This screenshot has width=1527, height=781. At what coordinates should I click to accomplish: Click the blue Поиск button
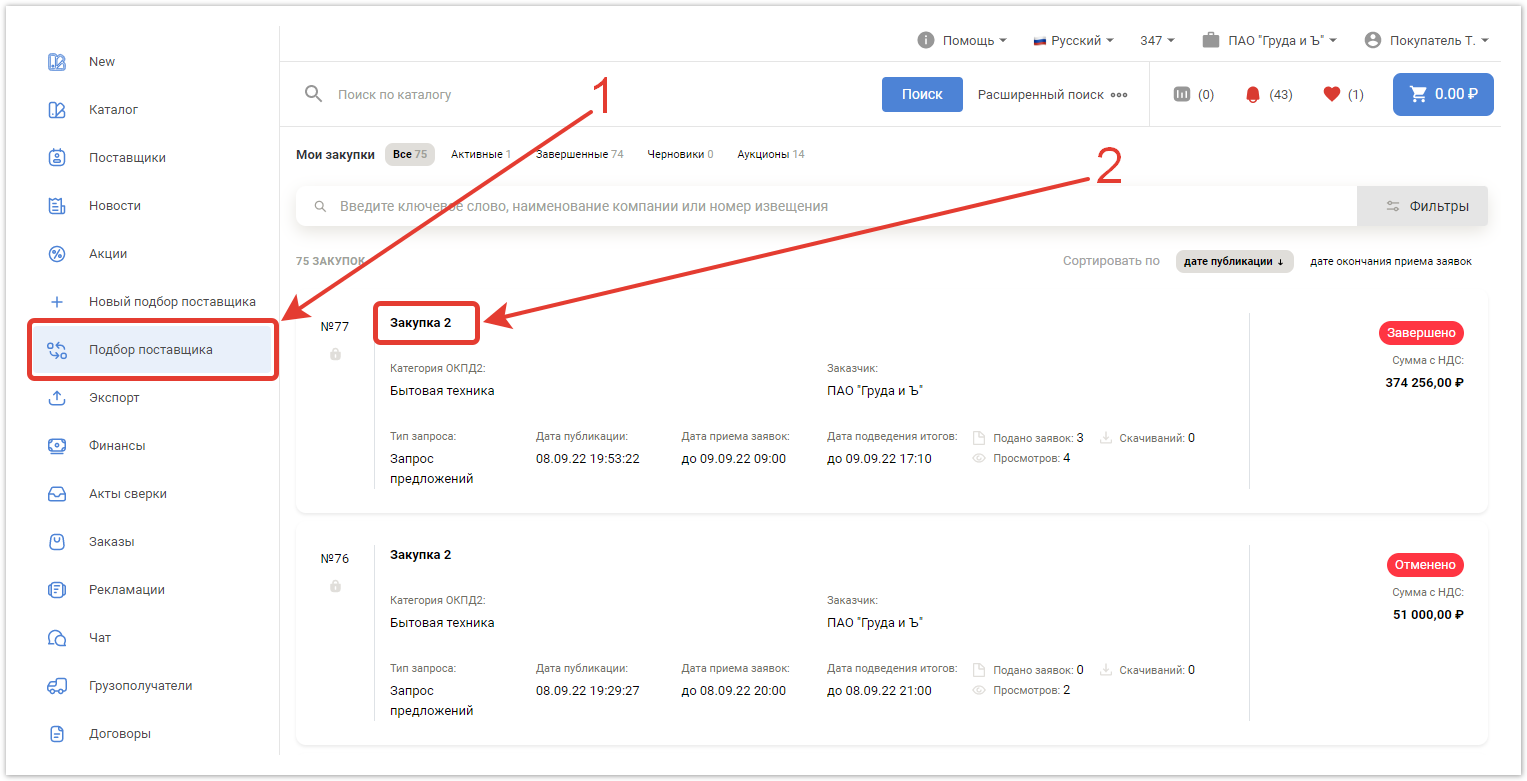921,95
